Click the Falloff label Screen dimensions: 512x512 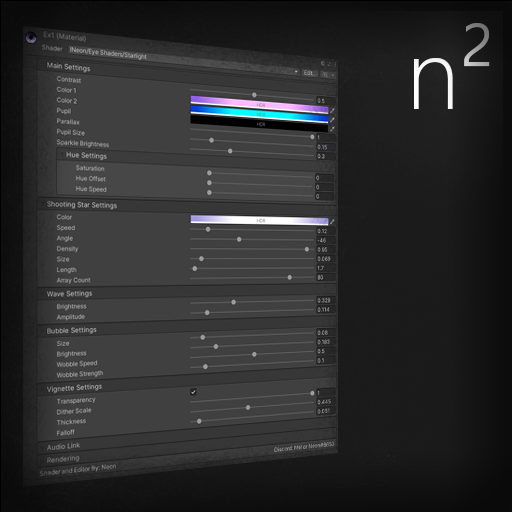65,433
